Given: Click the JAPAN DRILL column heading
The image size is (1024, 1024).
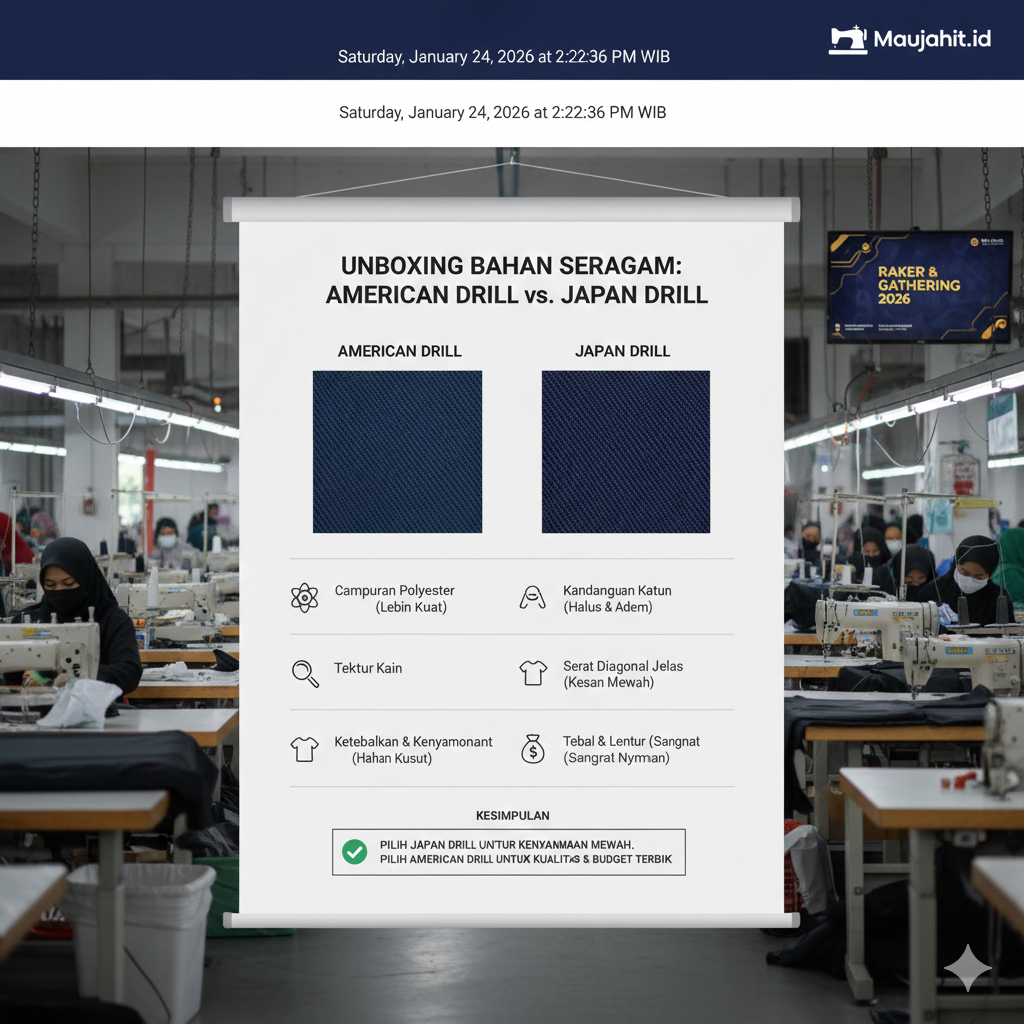Looking at the screenshot, I should click(x=622, y=351).
